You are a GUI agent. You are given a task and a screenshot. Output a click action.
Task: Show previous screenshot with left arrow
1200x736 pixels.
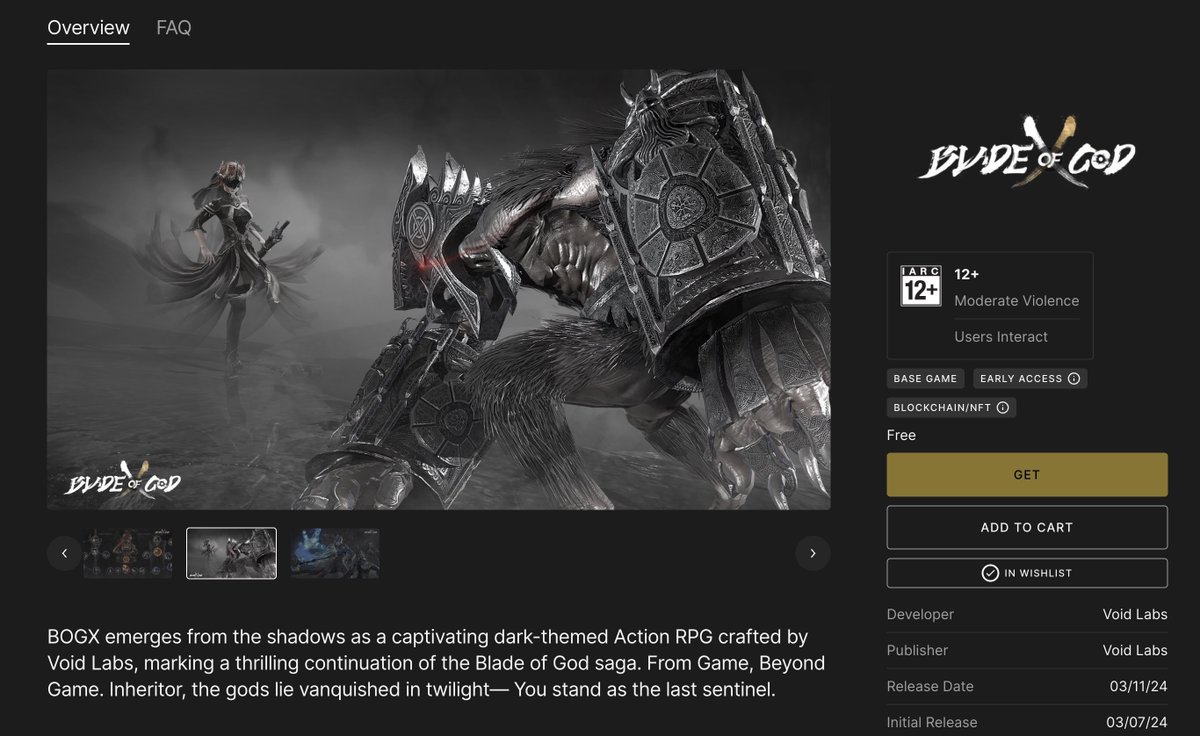click(x=65, y=553)
